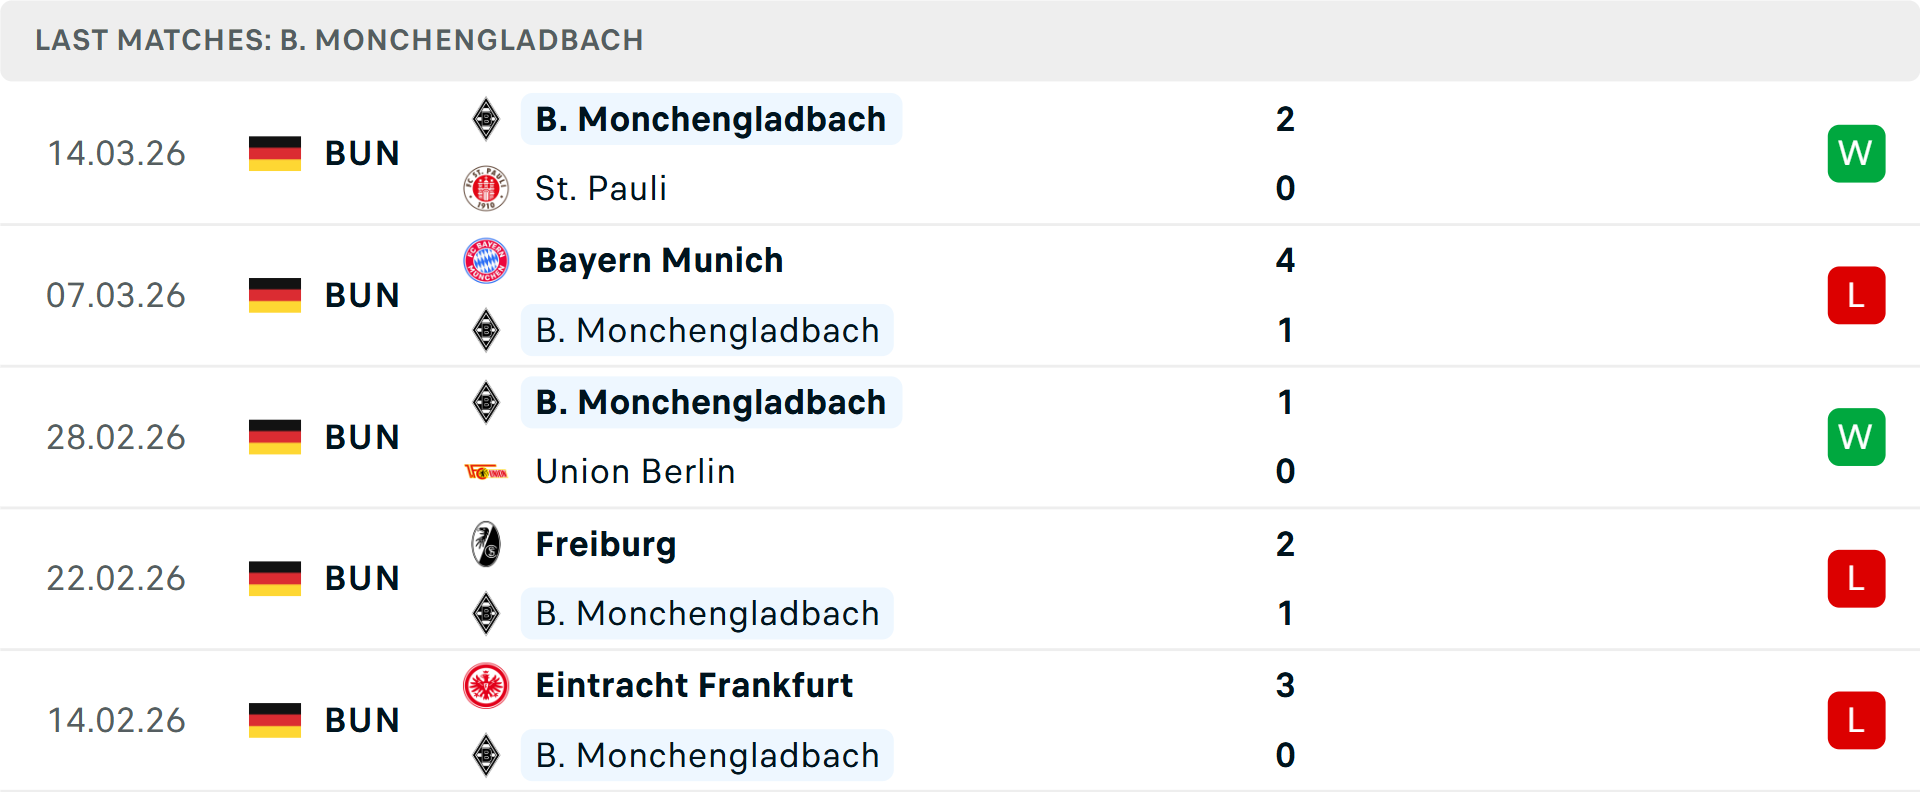Toggle the green W indicator for Union Berlin game
This screenshot has height=792, width=1920.
pos(1856,437)
